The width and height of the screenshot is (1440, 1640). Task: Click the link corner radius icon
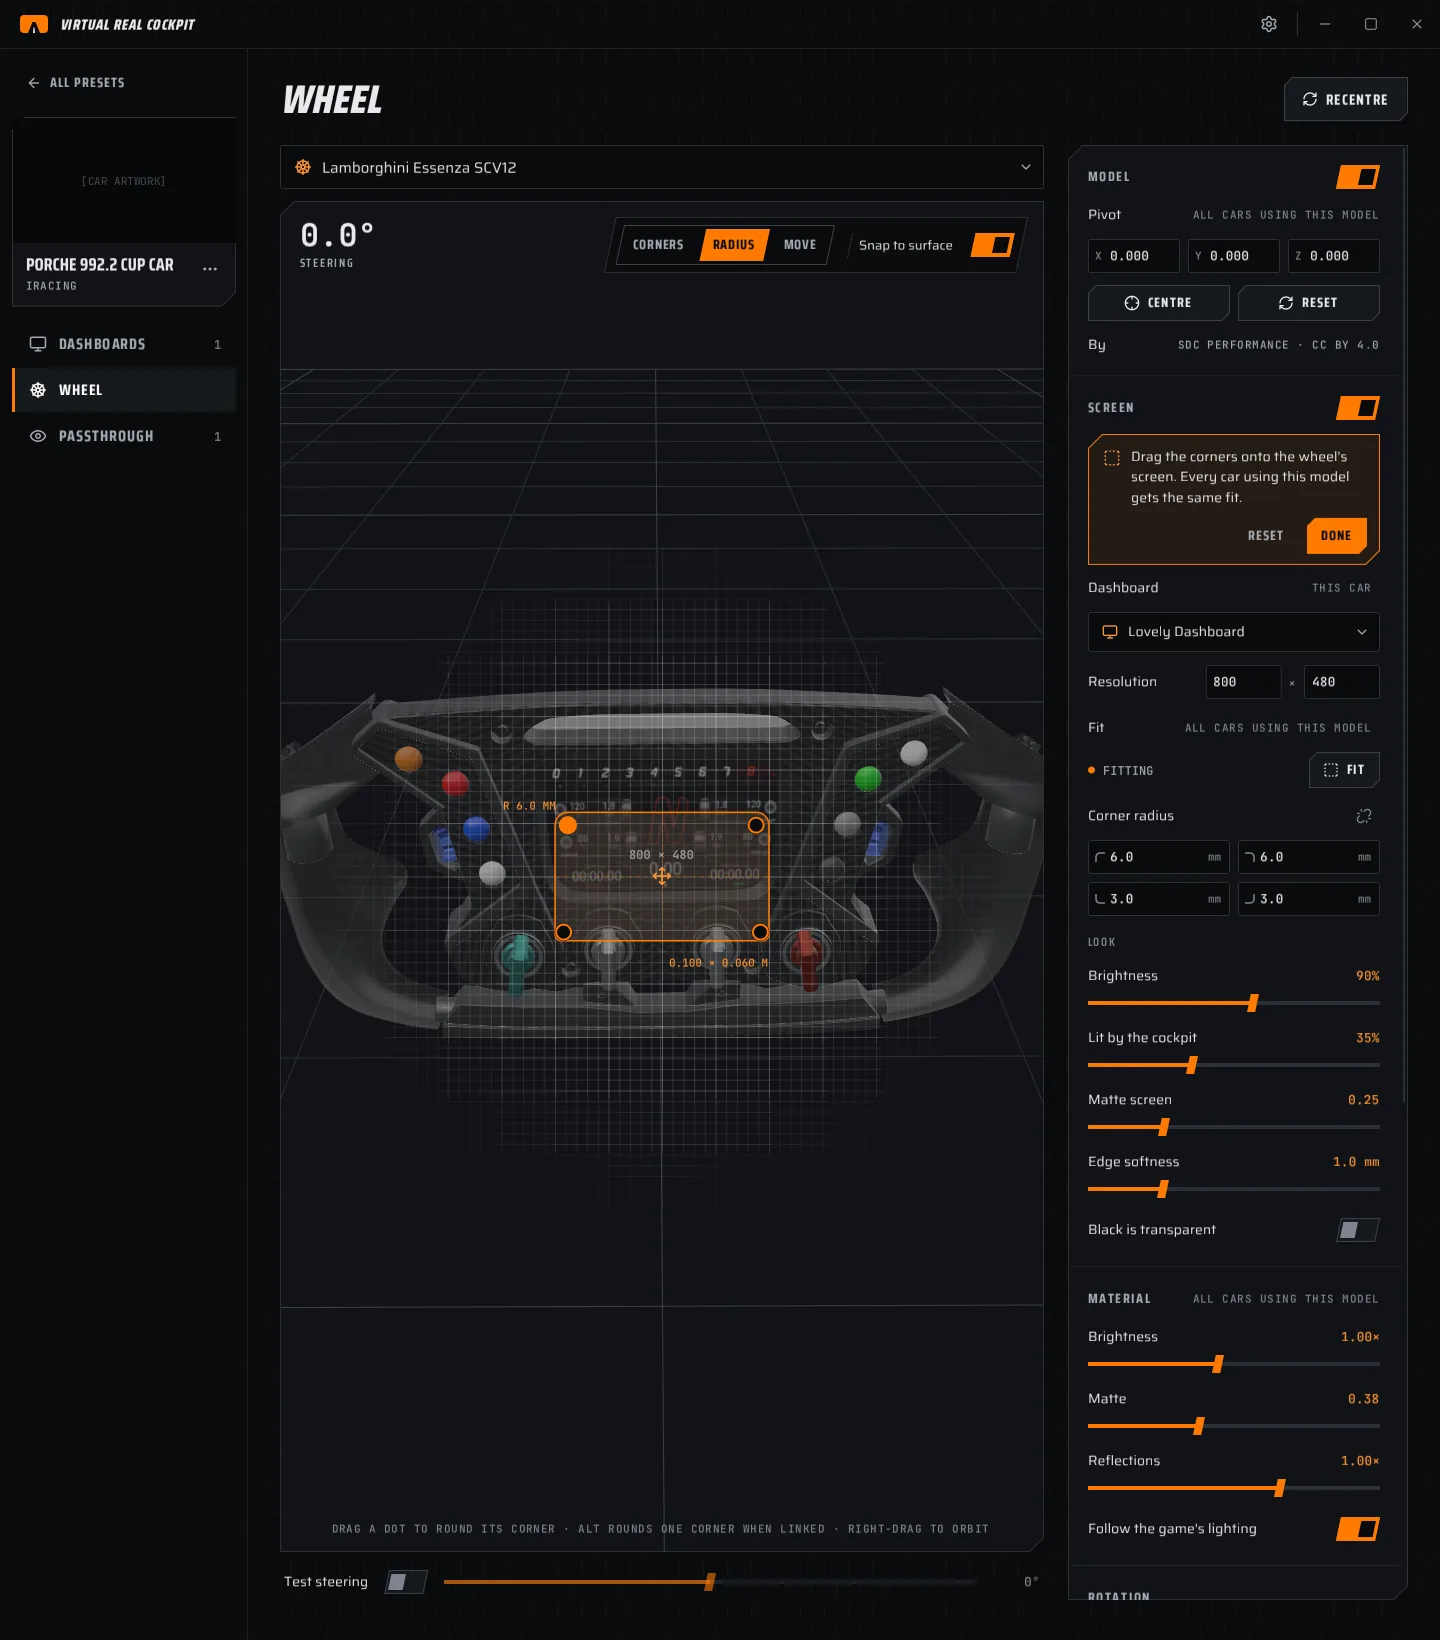(x=1364, y=816)
